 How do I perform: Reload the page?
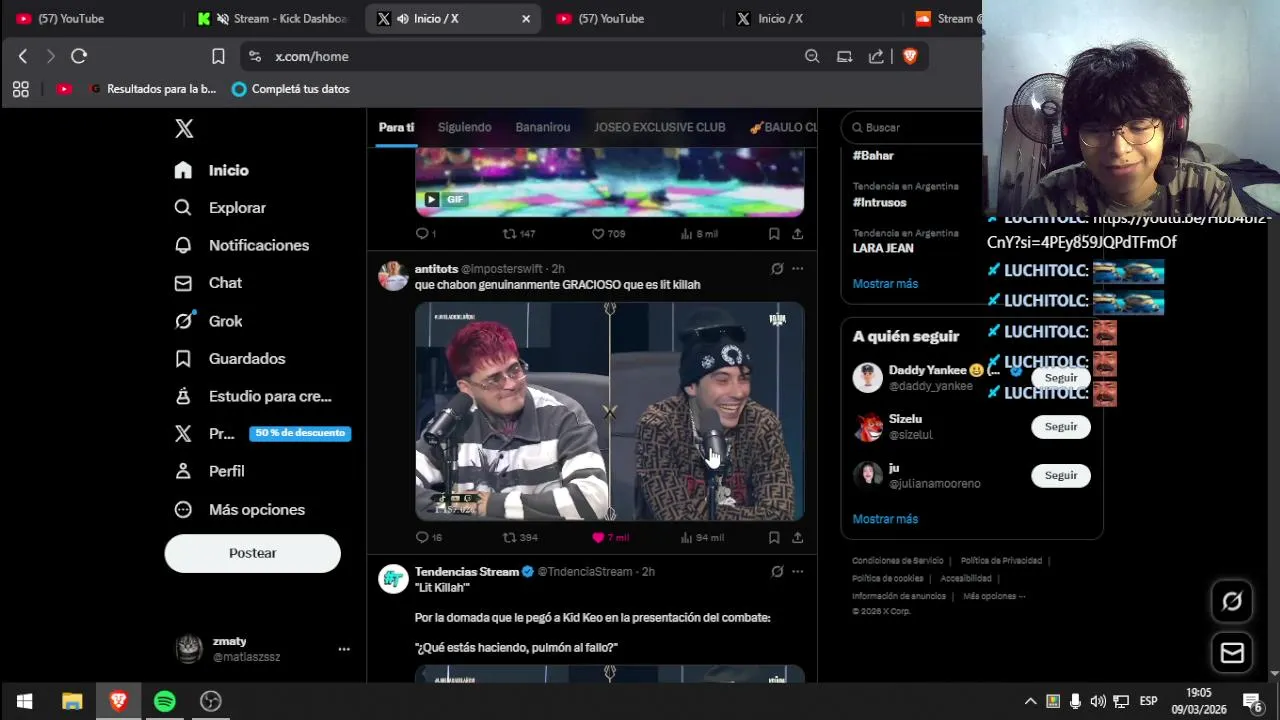point(79,57)
